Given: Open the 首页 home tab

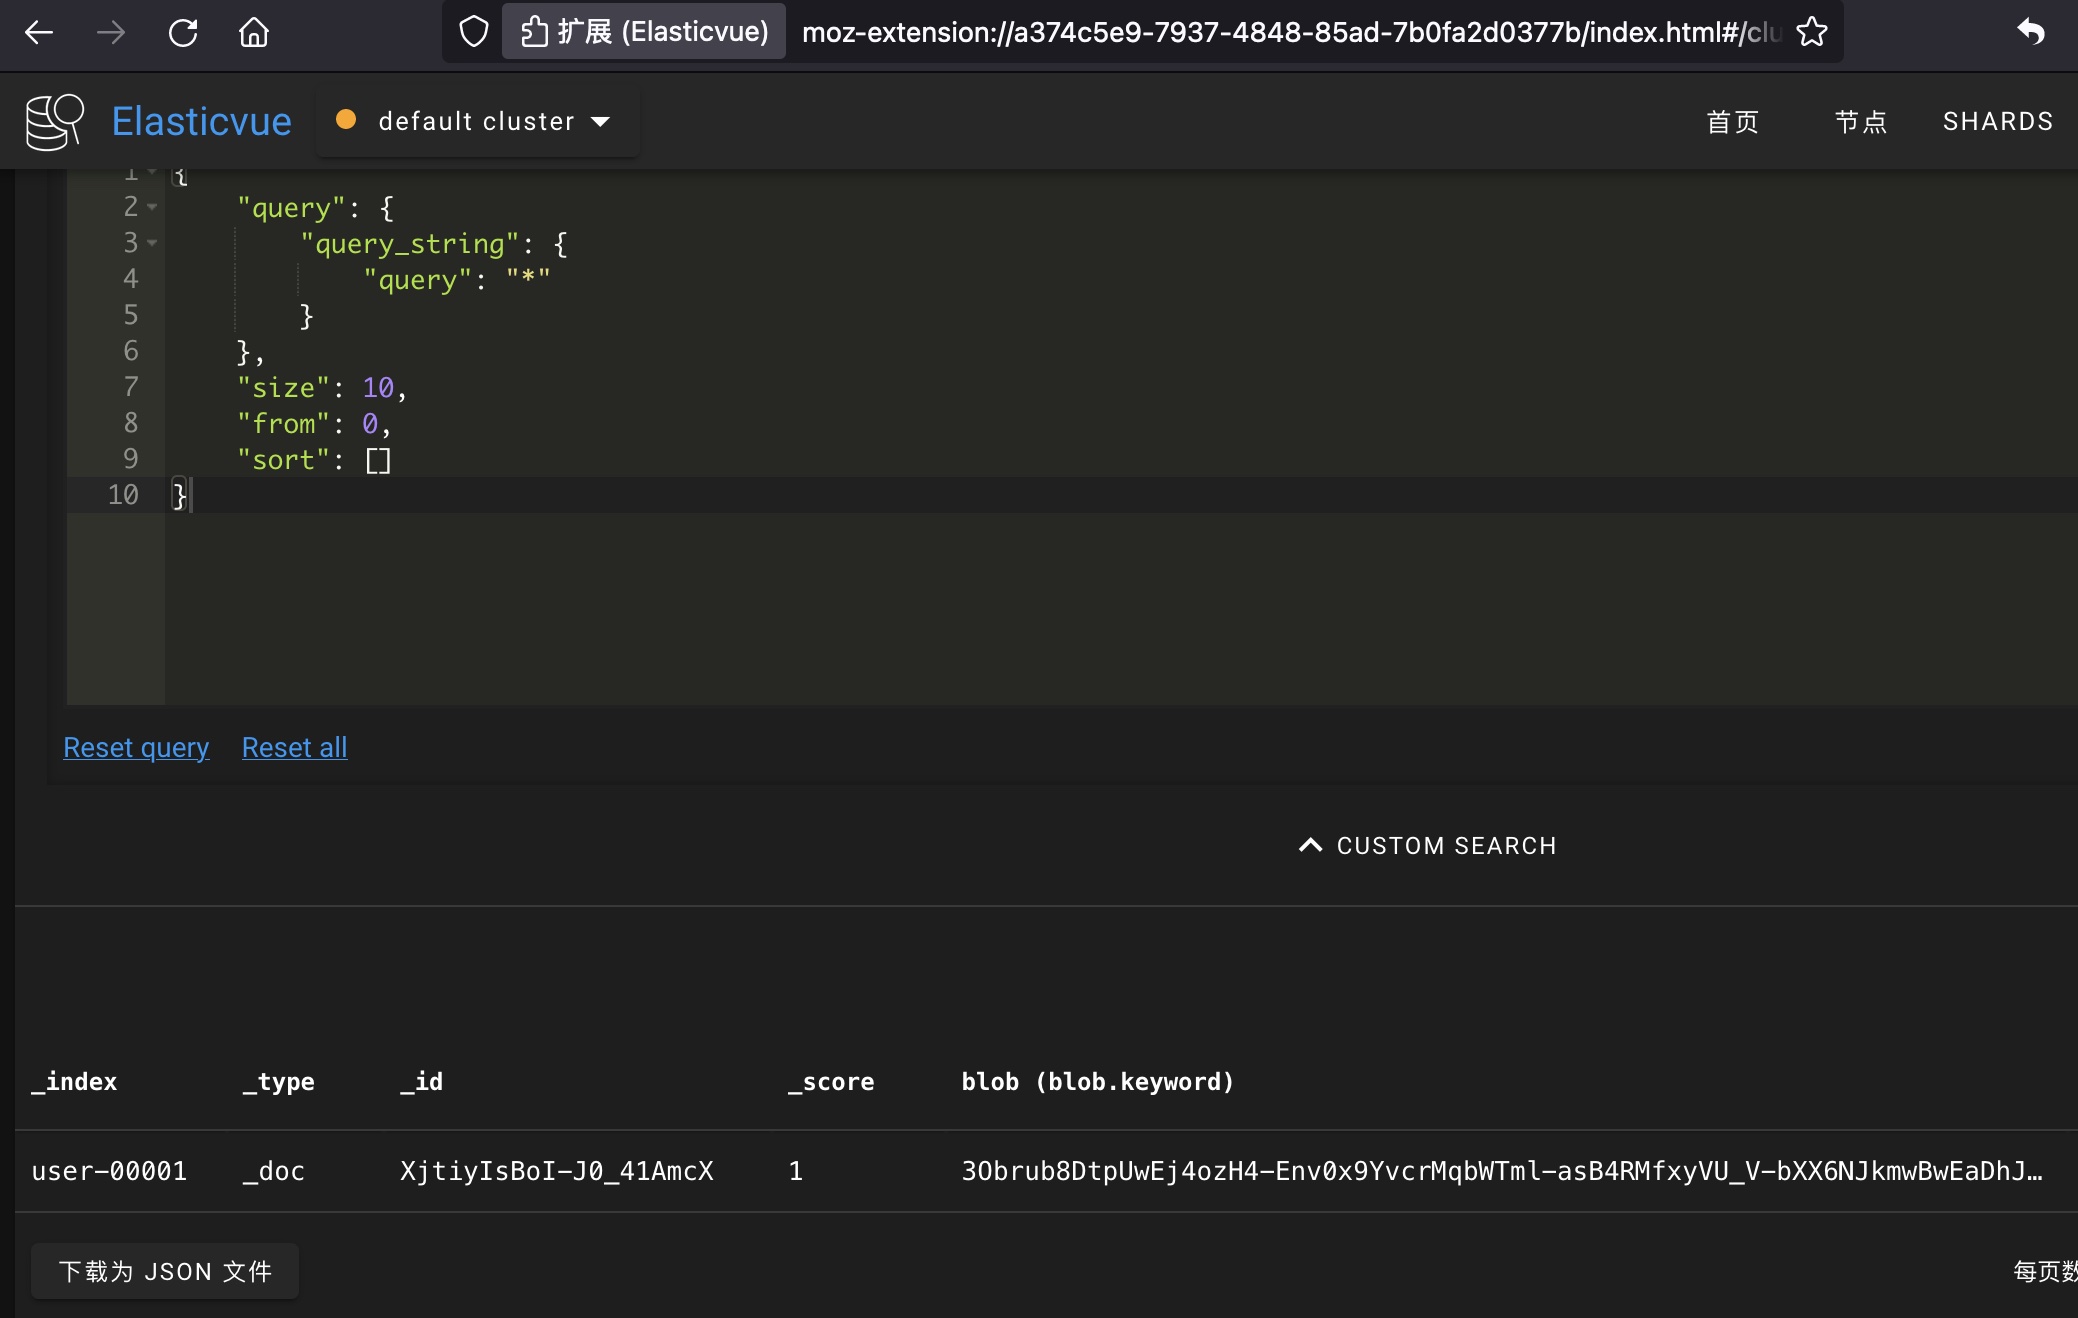Looking at the screenshot, I should [x=1732, y=122].
